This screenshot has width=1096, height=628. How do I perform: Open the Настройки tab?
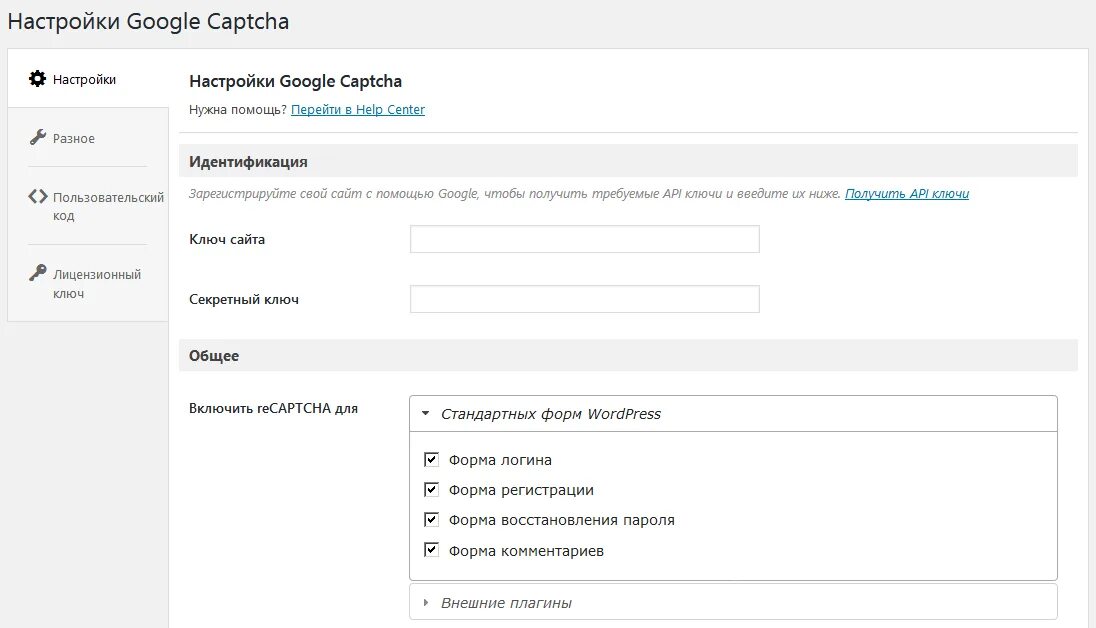84,79
